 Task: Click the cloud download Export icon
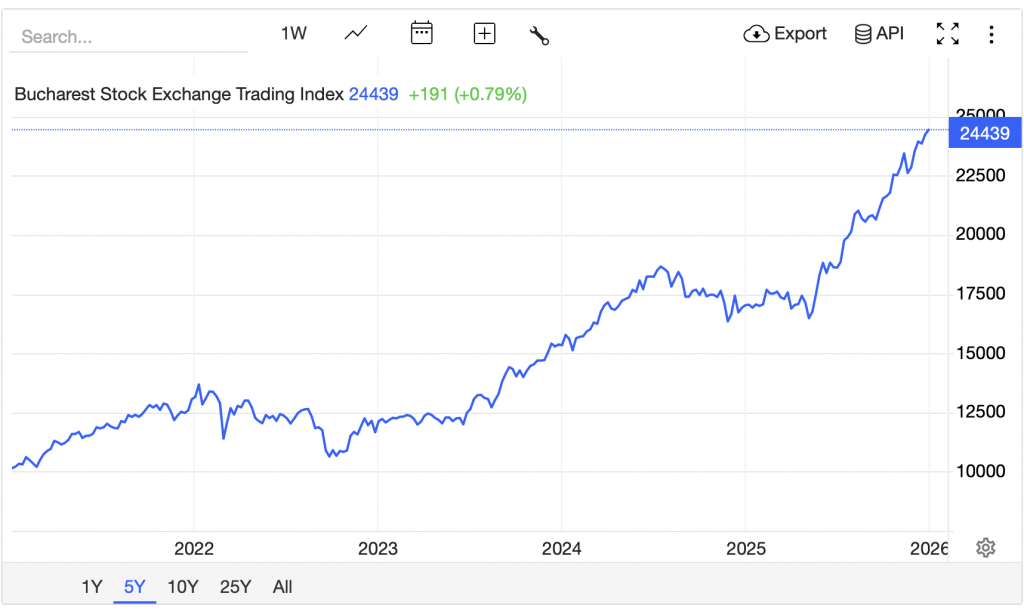757,34
